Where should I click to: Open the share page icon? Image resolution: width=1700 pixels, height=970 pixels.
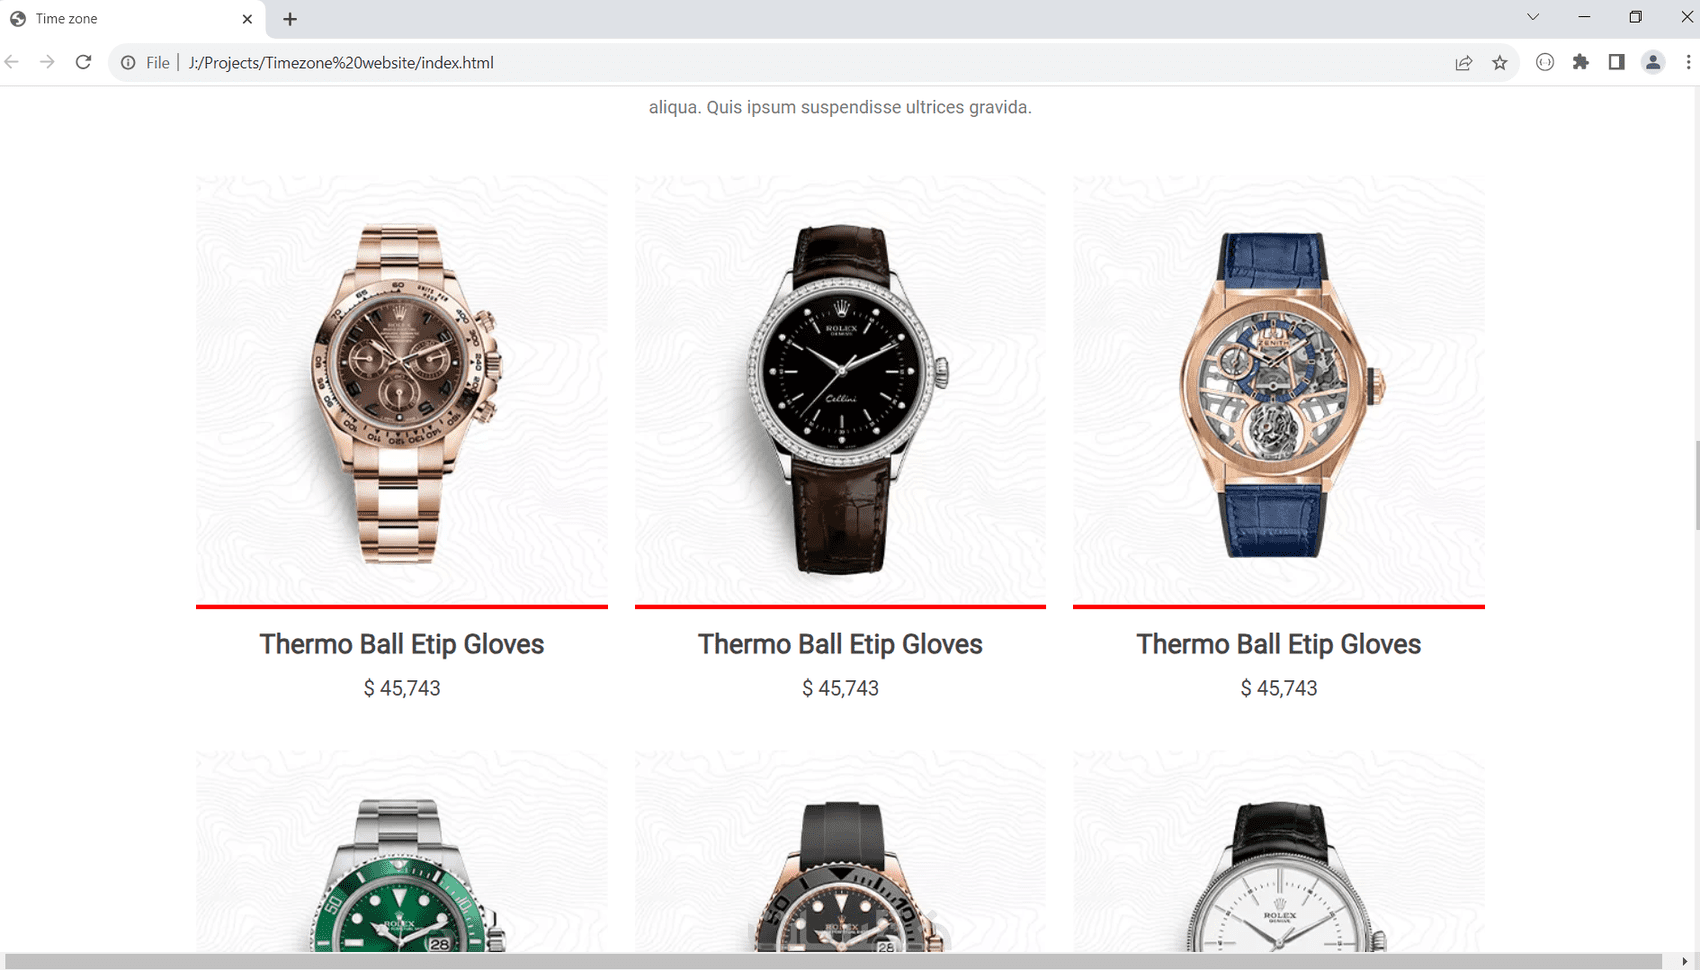[x=1464, y=63]
